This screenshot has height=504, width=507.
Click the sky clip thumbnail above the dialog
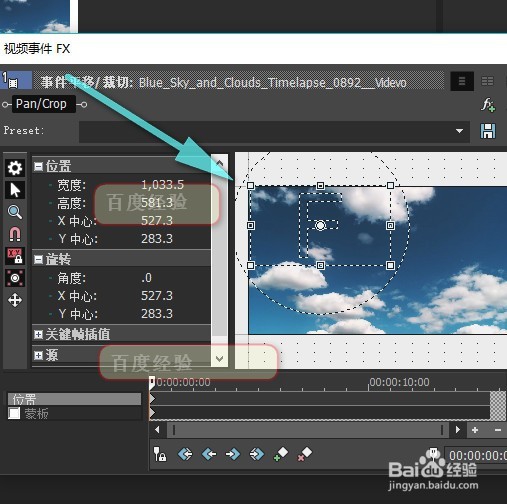point(35,16)
